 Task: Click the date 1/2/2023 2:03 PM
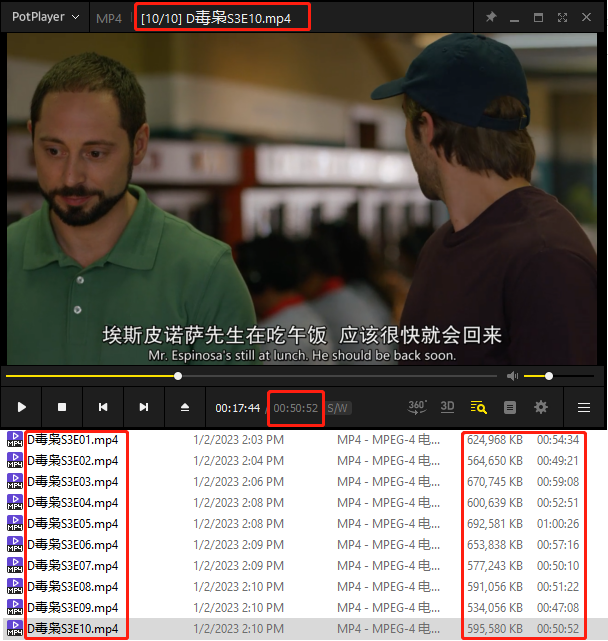point(238,440)
